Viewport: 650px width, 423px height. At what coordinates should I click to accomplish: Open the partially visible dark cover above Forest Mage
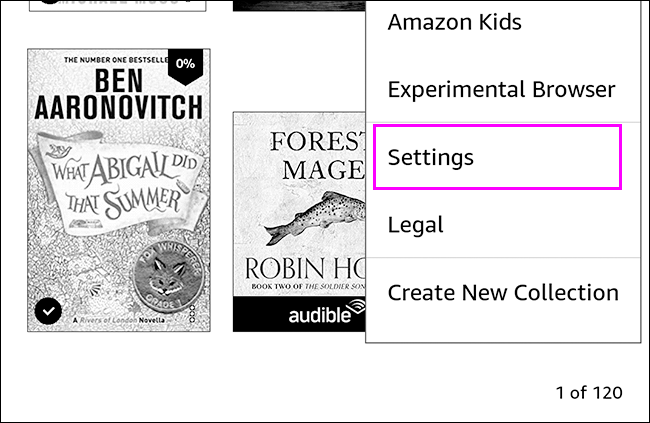(298, 5)
